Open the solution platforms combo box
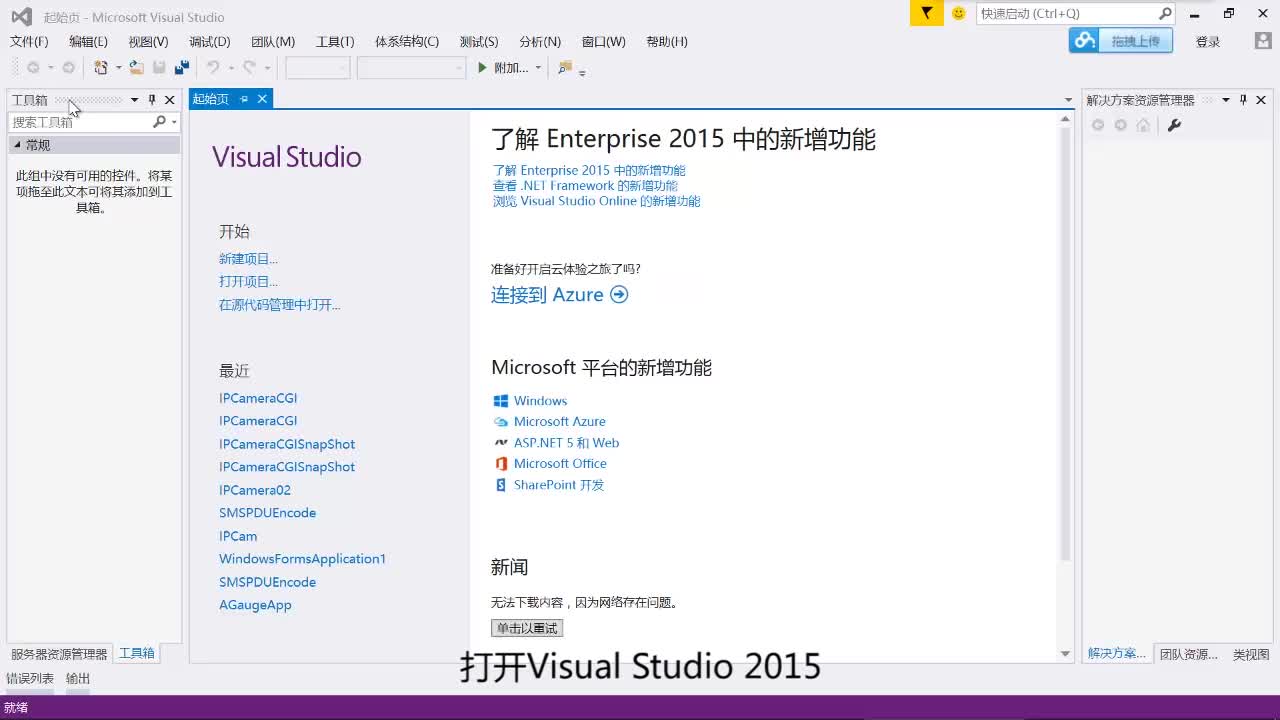The height and width of the screenshot is (720, 1280). coord(411,68)
